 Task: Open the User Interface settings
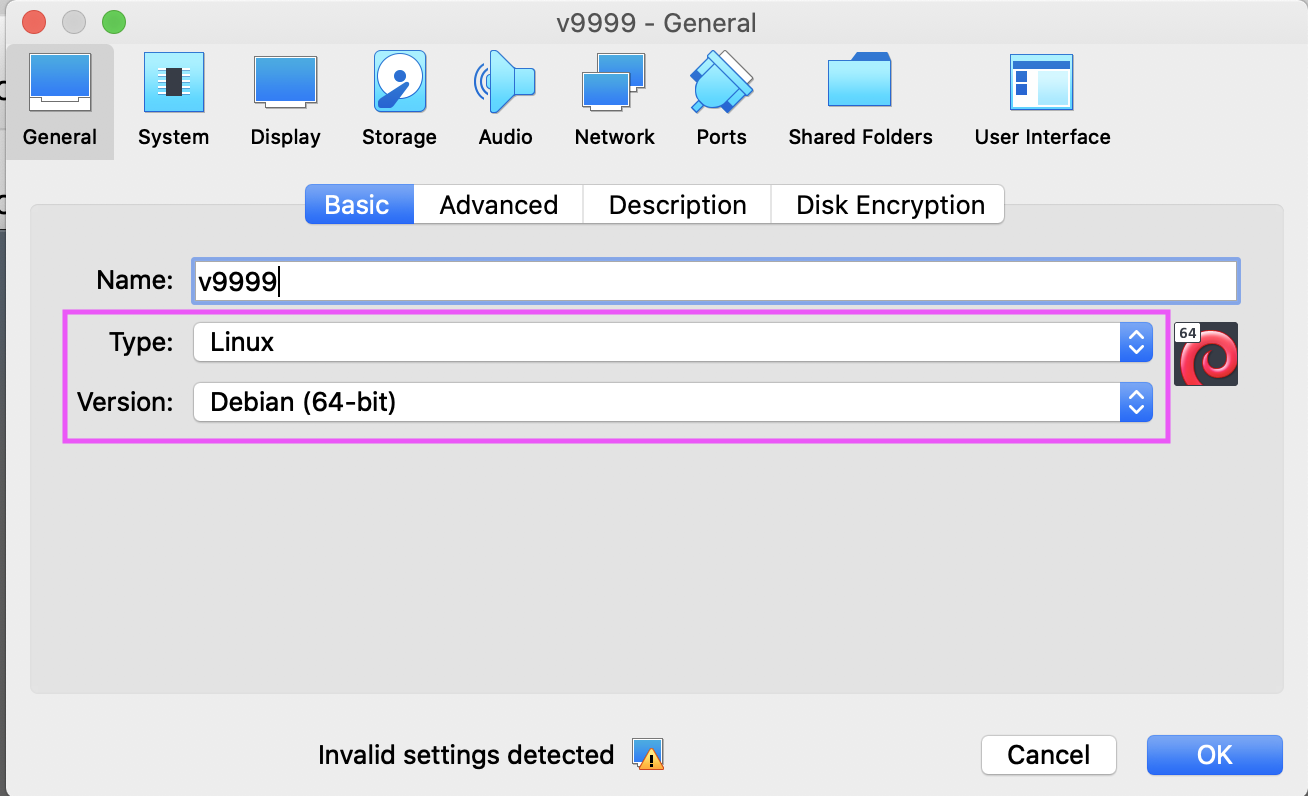(x=1042, y=101)
